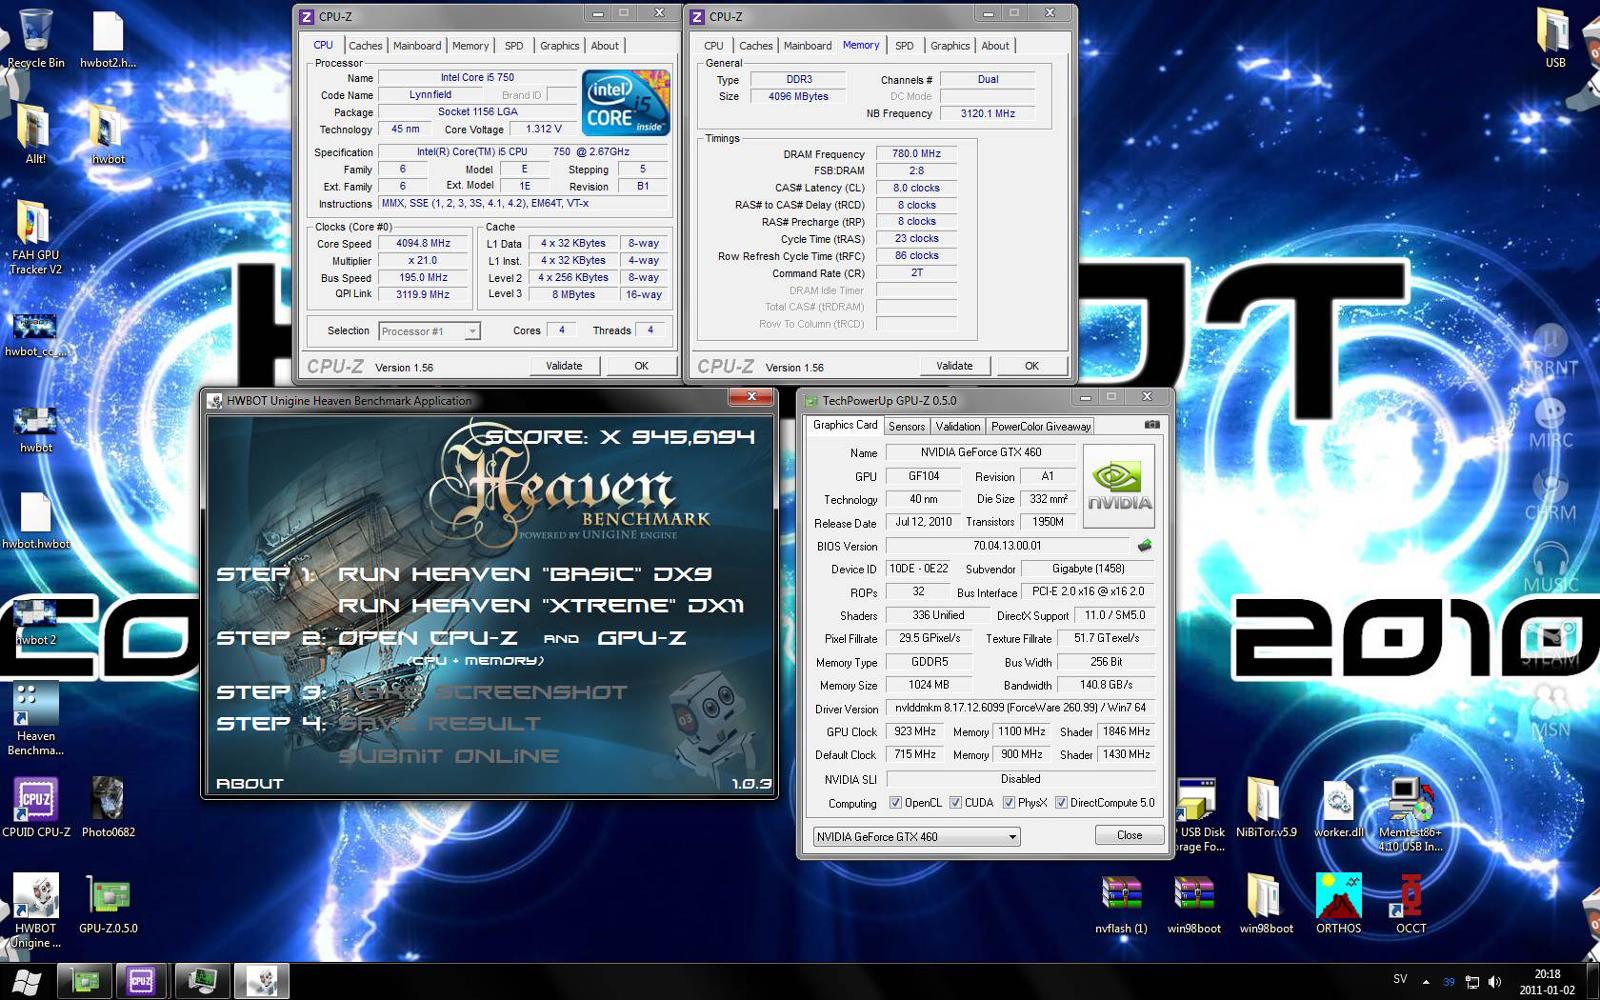Click CPU-Z taskbar button
This screenshot has height=1000, width=1600.
pyautogui.click(x=141, y=982)
